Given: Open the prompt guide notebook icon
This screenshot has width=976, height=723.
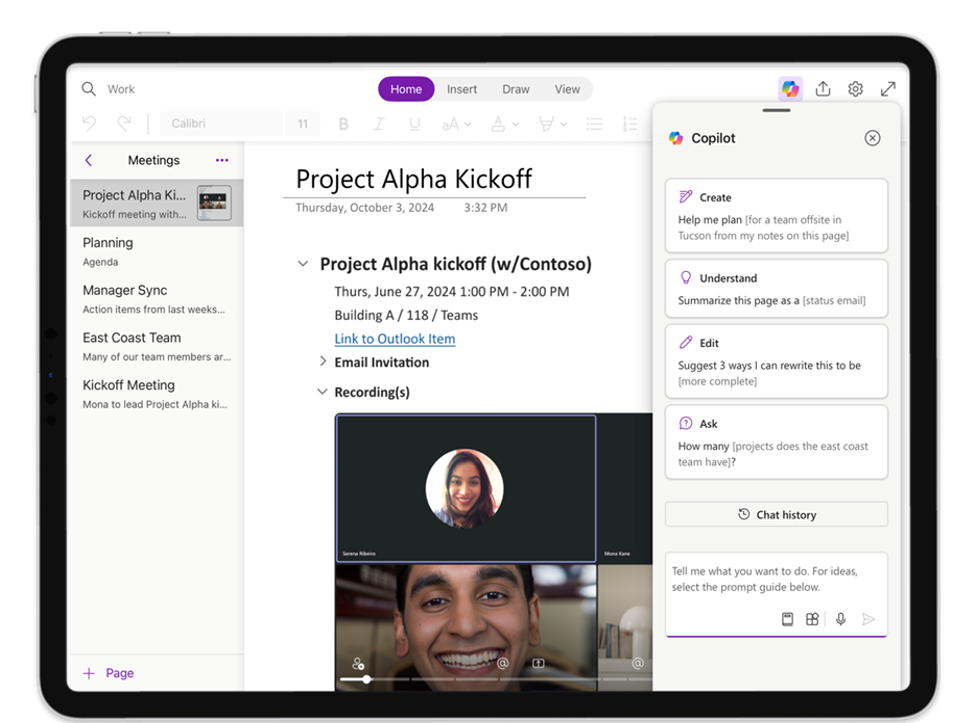Looking at the screenshot, I should [787, 619].
